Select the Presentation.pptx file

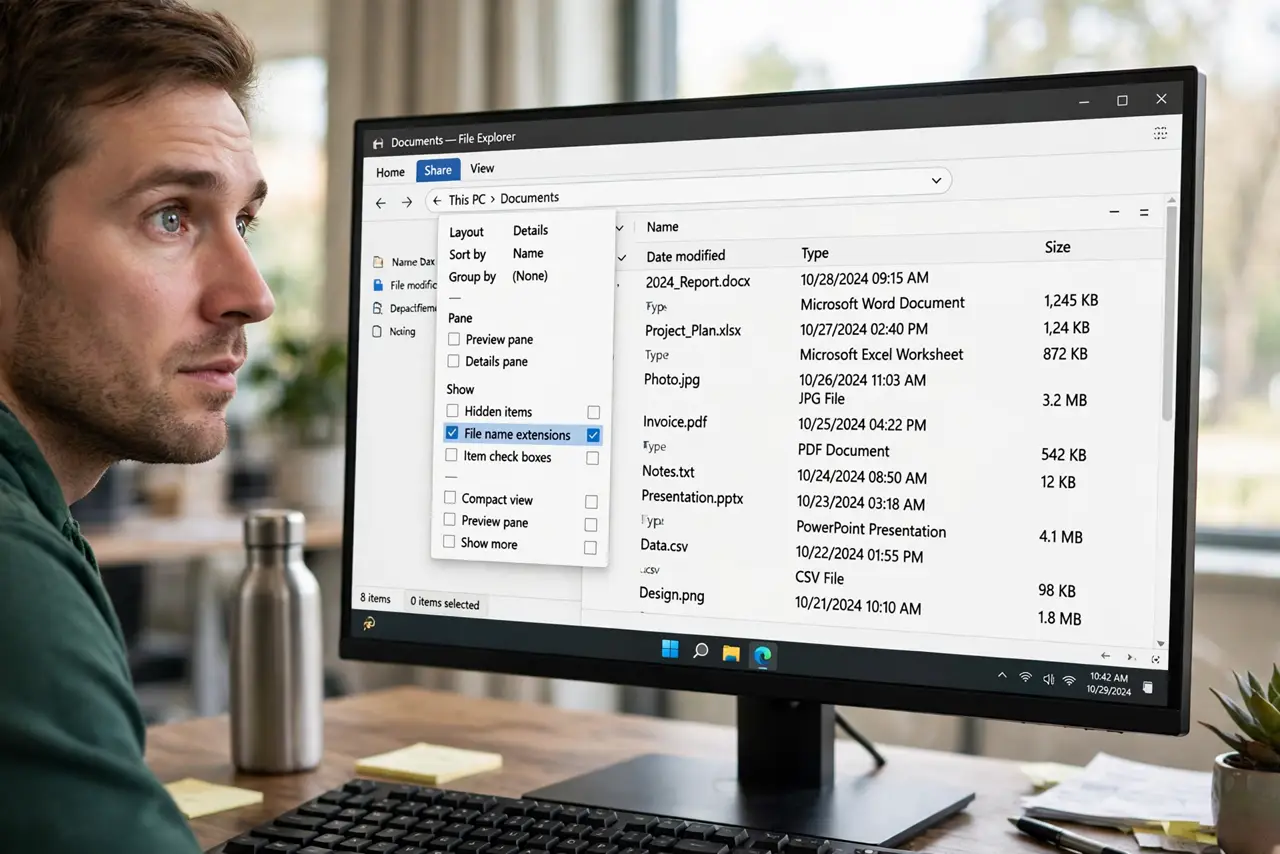click(x=692, y=497)
